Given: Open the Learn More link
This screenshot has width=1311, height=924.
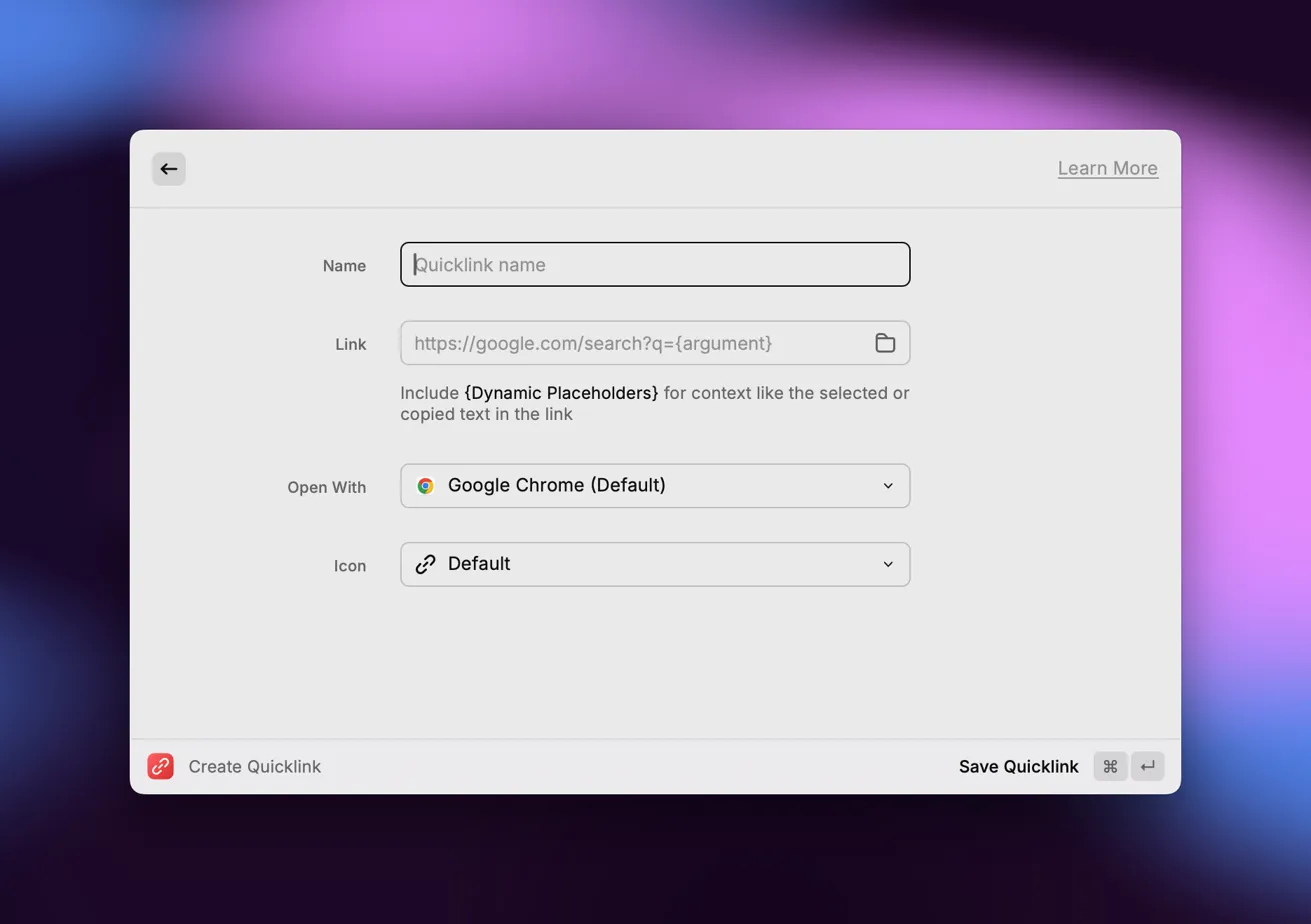Looking at the screenshot, I should tap(1107, 168).
